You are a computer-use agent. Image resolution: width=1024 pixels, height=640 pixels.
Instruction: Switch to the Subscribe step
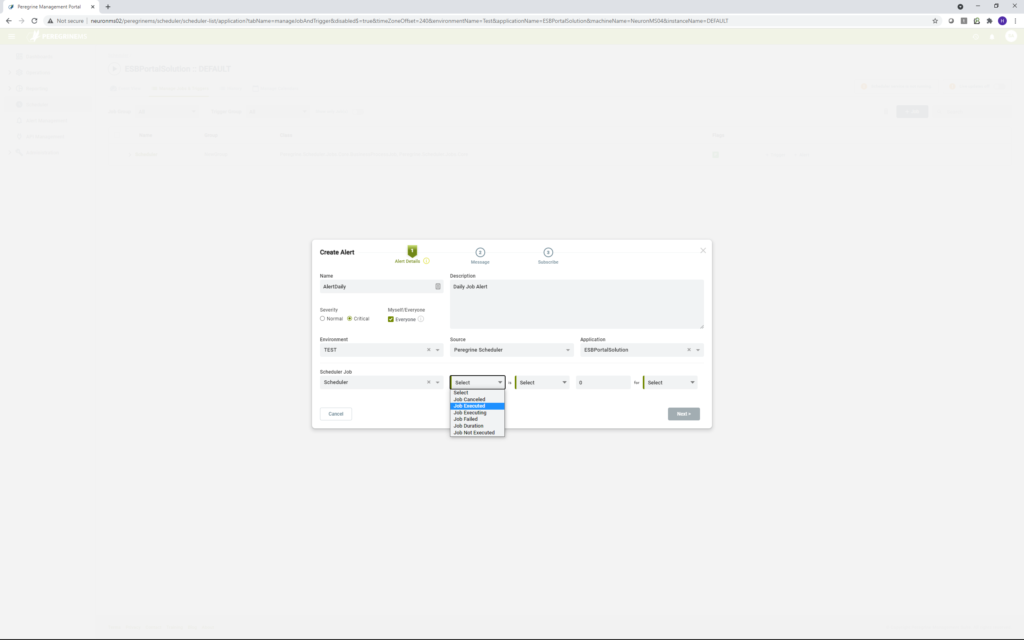click(548, 252)
